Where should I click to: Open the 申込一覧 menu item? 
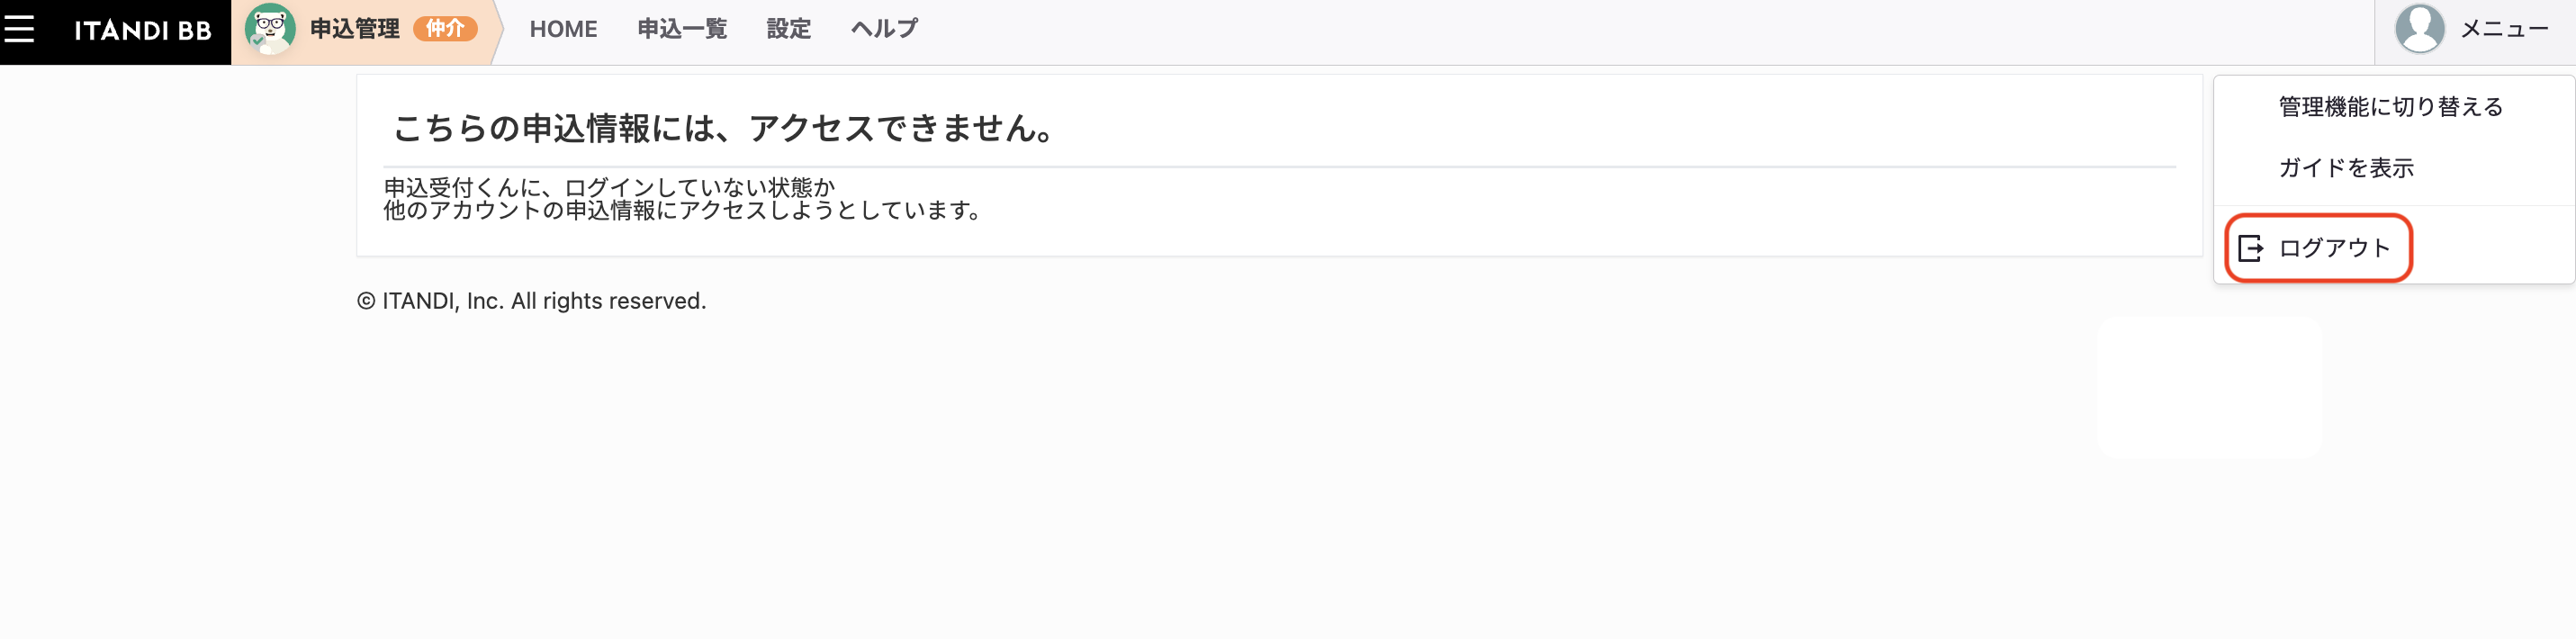click(x=682, y=29)
